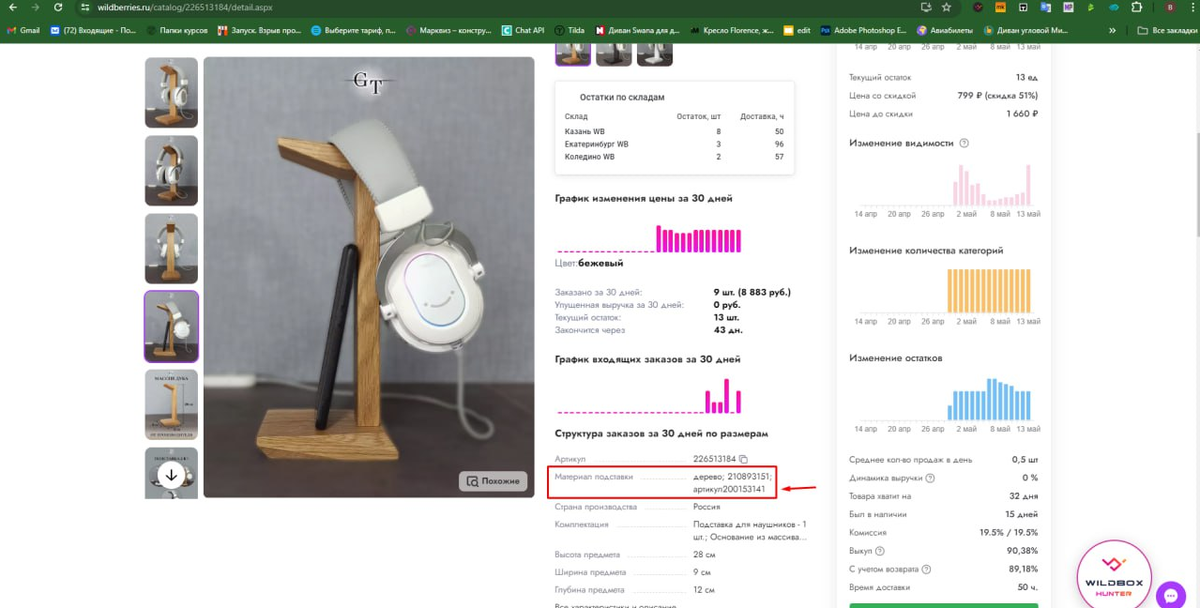This screenshot has height=608, width=1200.
Task: Click the Изменение остатков blue chart
Action: [944, 398]
